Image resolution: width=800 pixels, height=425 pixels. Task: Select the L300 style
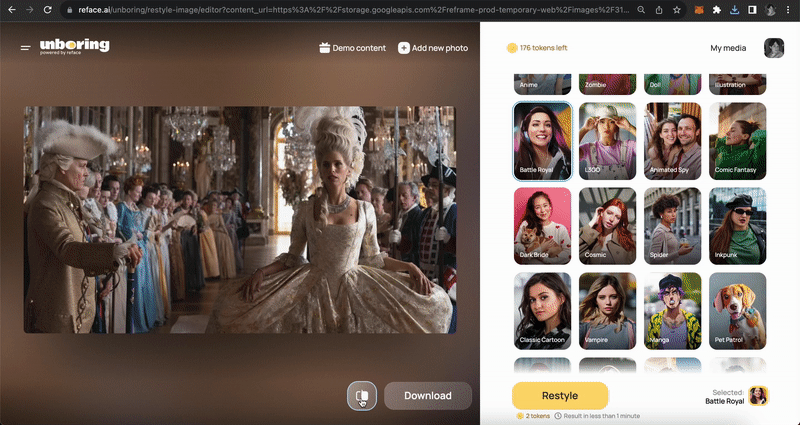click(x=607, y=141)
